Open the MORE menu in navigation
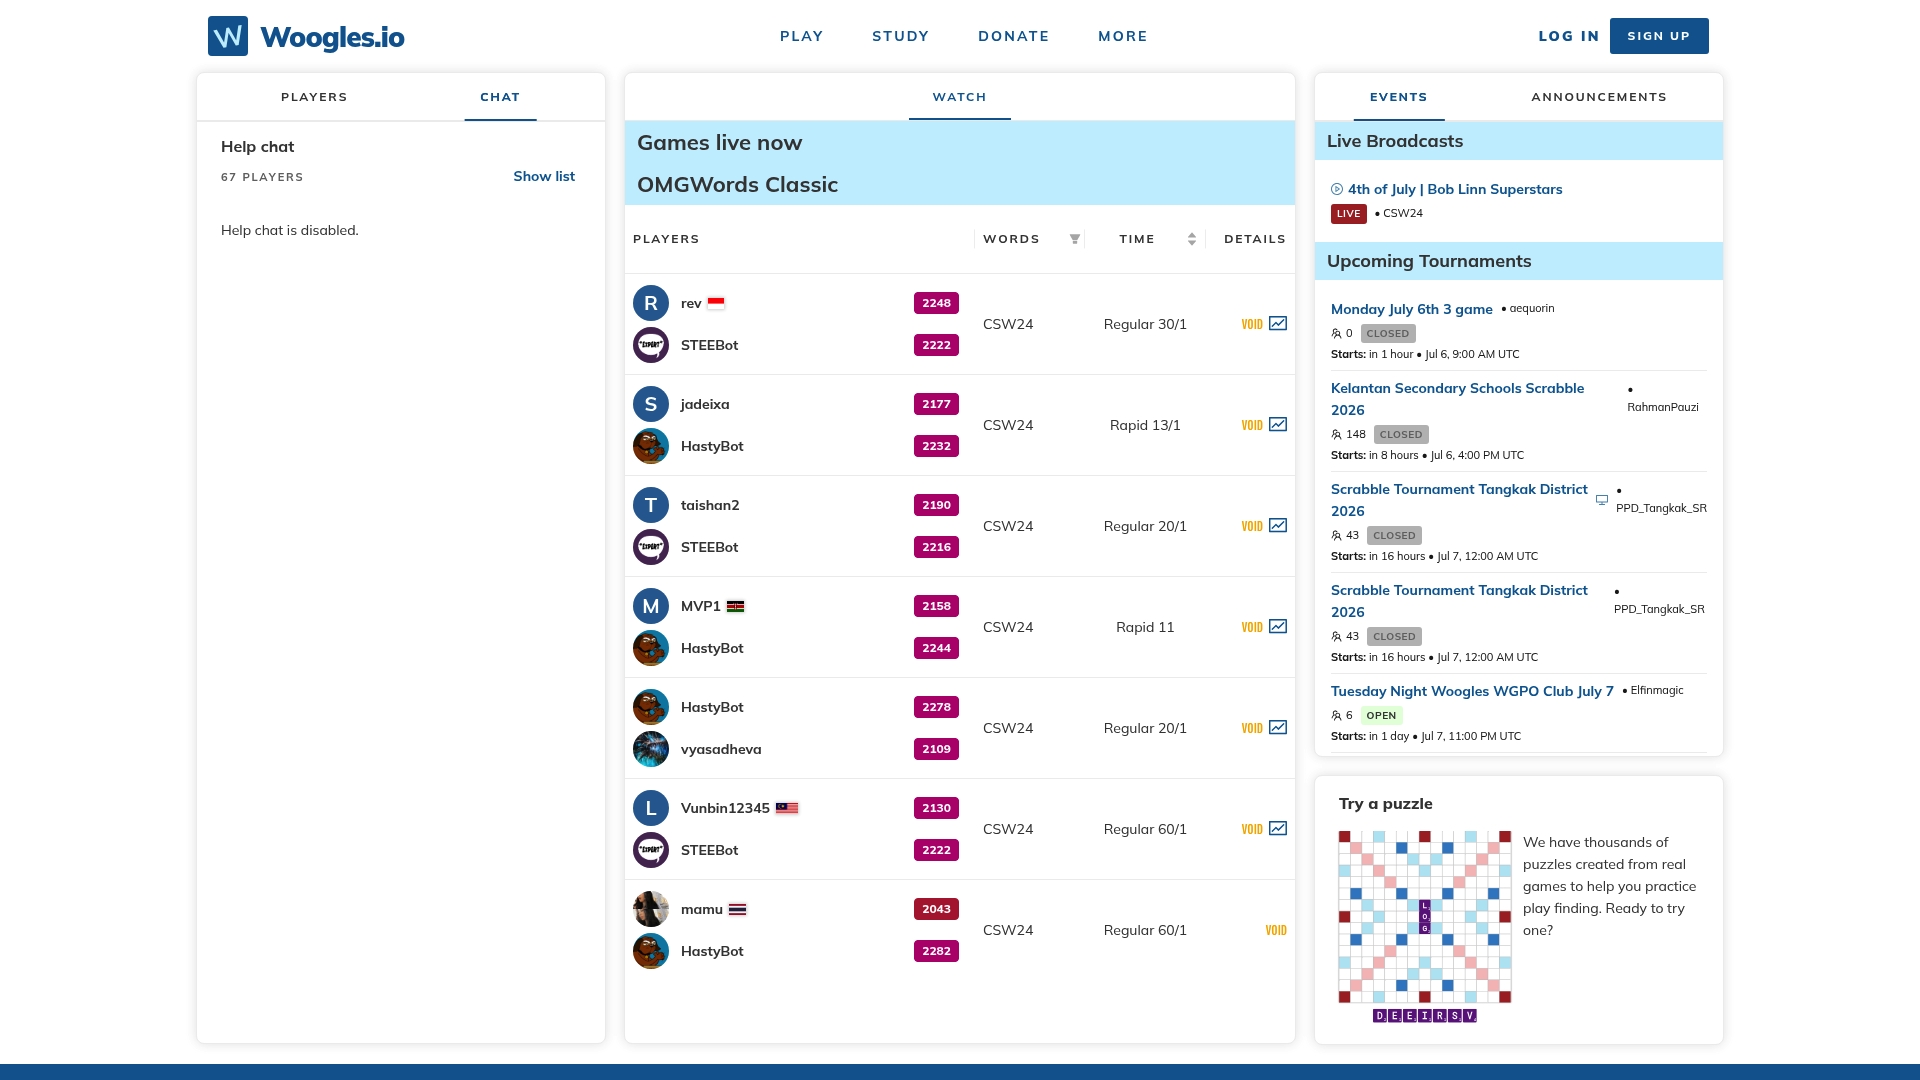Viewport: 1920px width, 1080px height. 1123,36
